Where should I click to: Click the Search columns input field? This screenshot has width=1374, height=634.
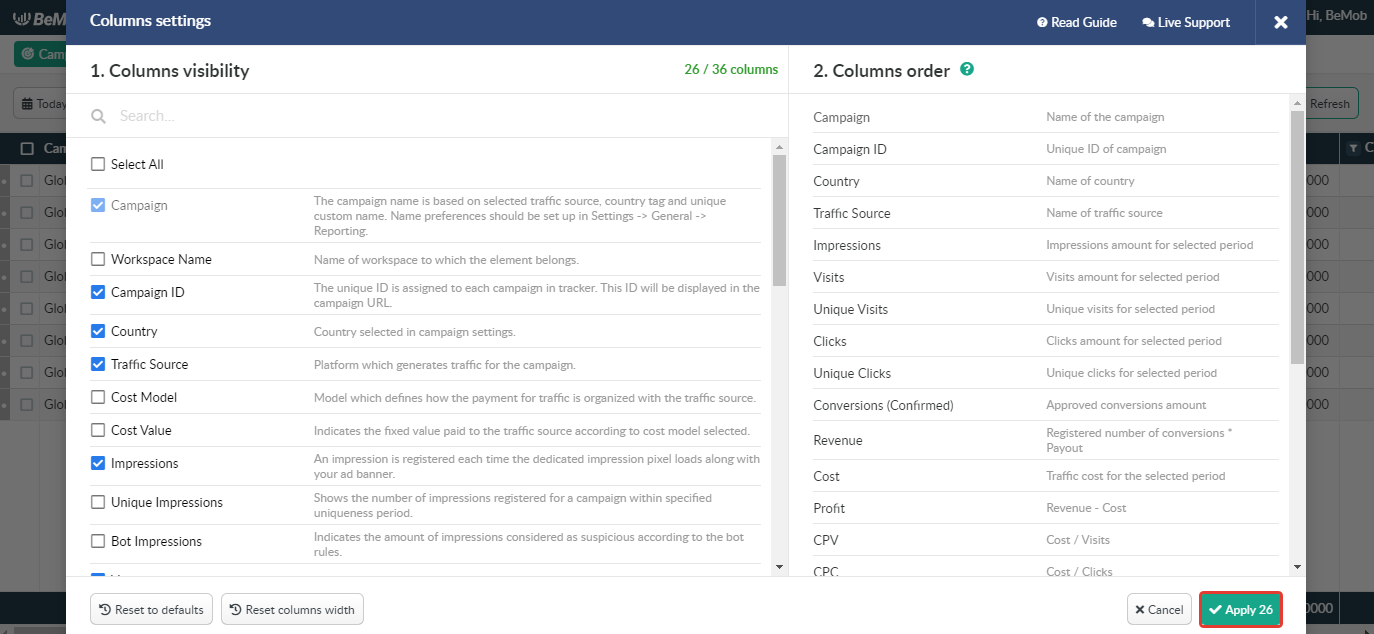click(x=440, y=116)
